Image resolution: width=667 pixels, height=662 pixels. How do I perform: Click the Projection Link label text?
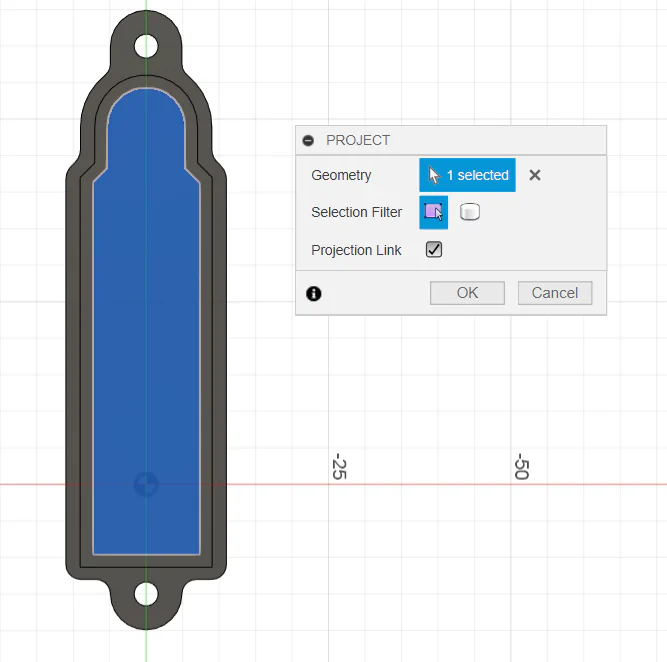(356, 250)
